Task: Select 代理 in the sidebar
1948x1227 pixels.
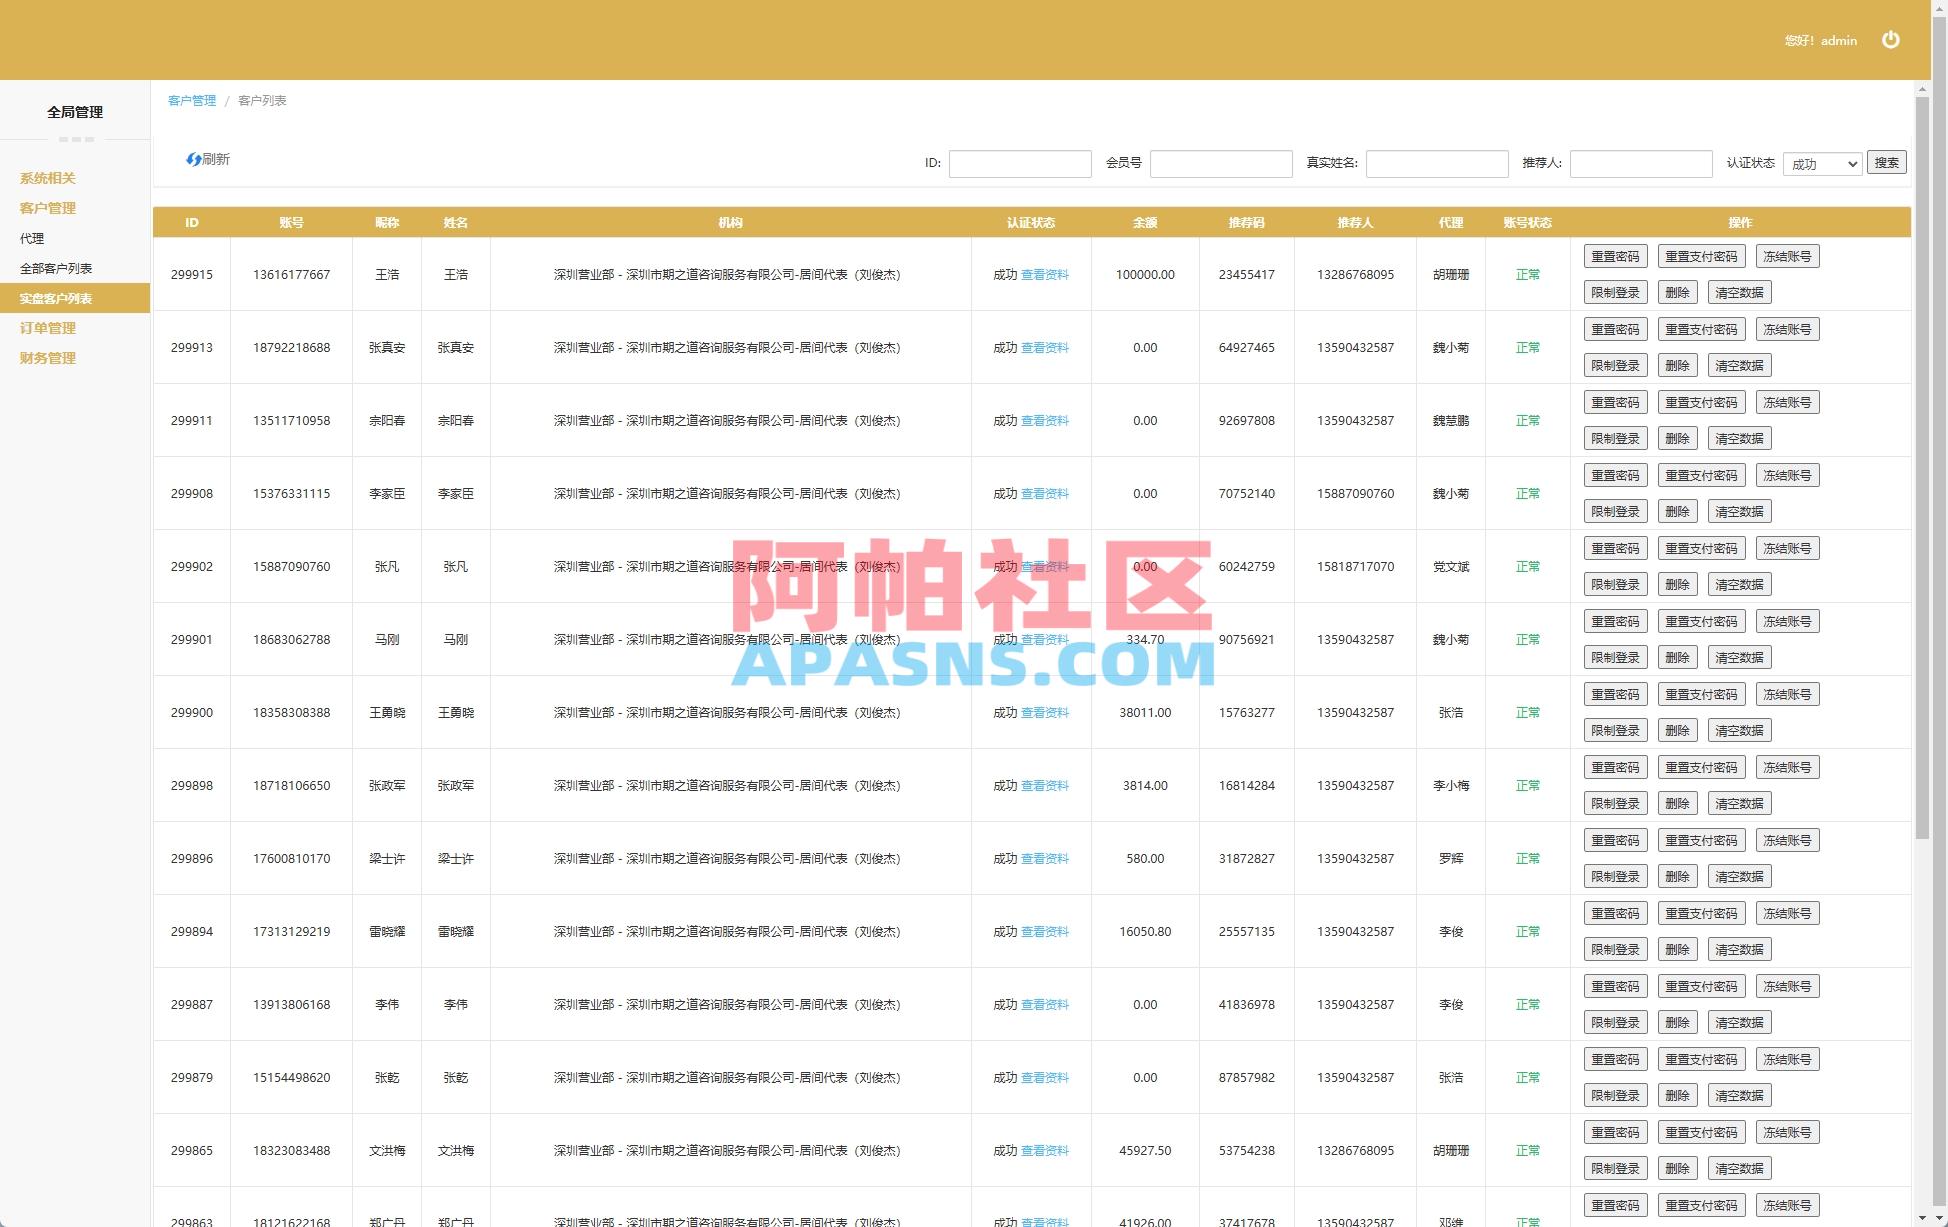Action: pos(33,238)
